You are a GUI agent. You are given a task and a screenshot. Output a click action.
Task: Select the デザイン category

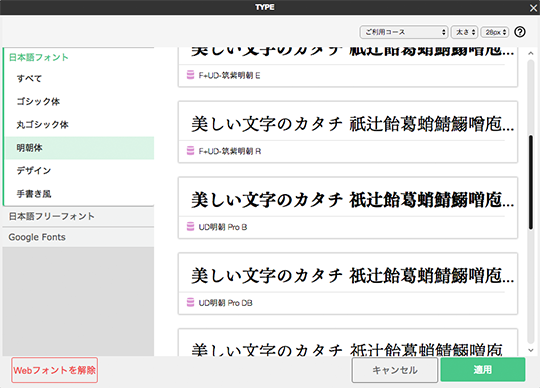pos(80,171)
